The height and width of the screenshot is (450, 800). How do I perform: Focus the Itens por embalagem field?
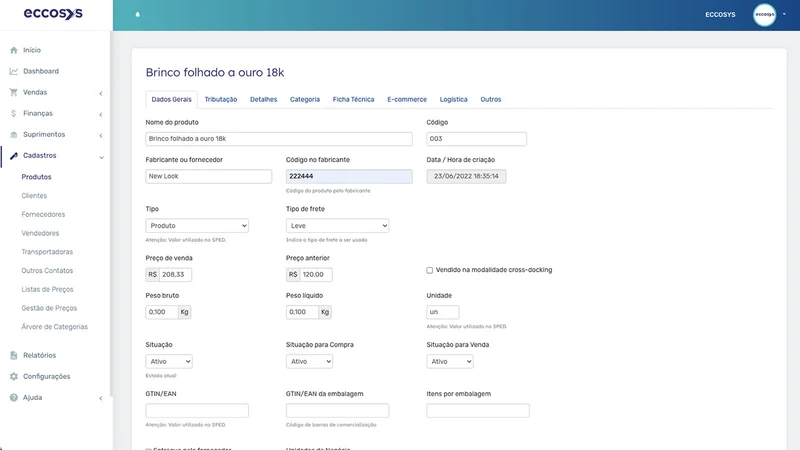478,411
